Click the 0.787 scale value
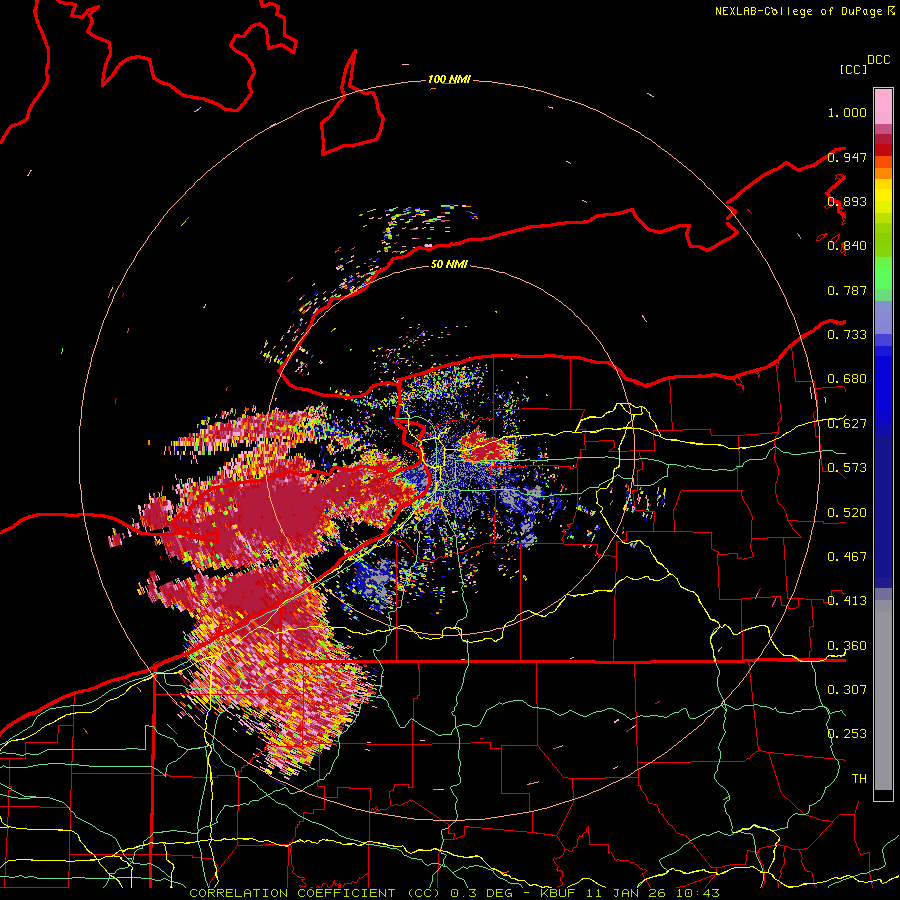900x900 pixels. pos(847,290)
